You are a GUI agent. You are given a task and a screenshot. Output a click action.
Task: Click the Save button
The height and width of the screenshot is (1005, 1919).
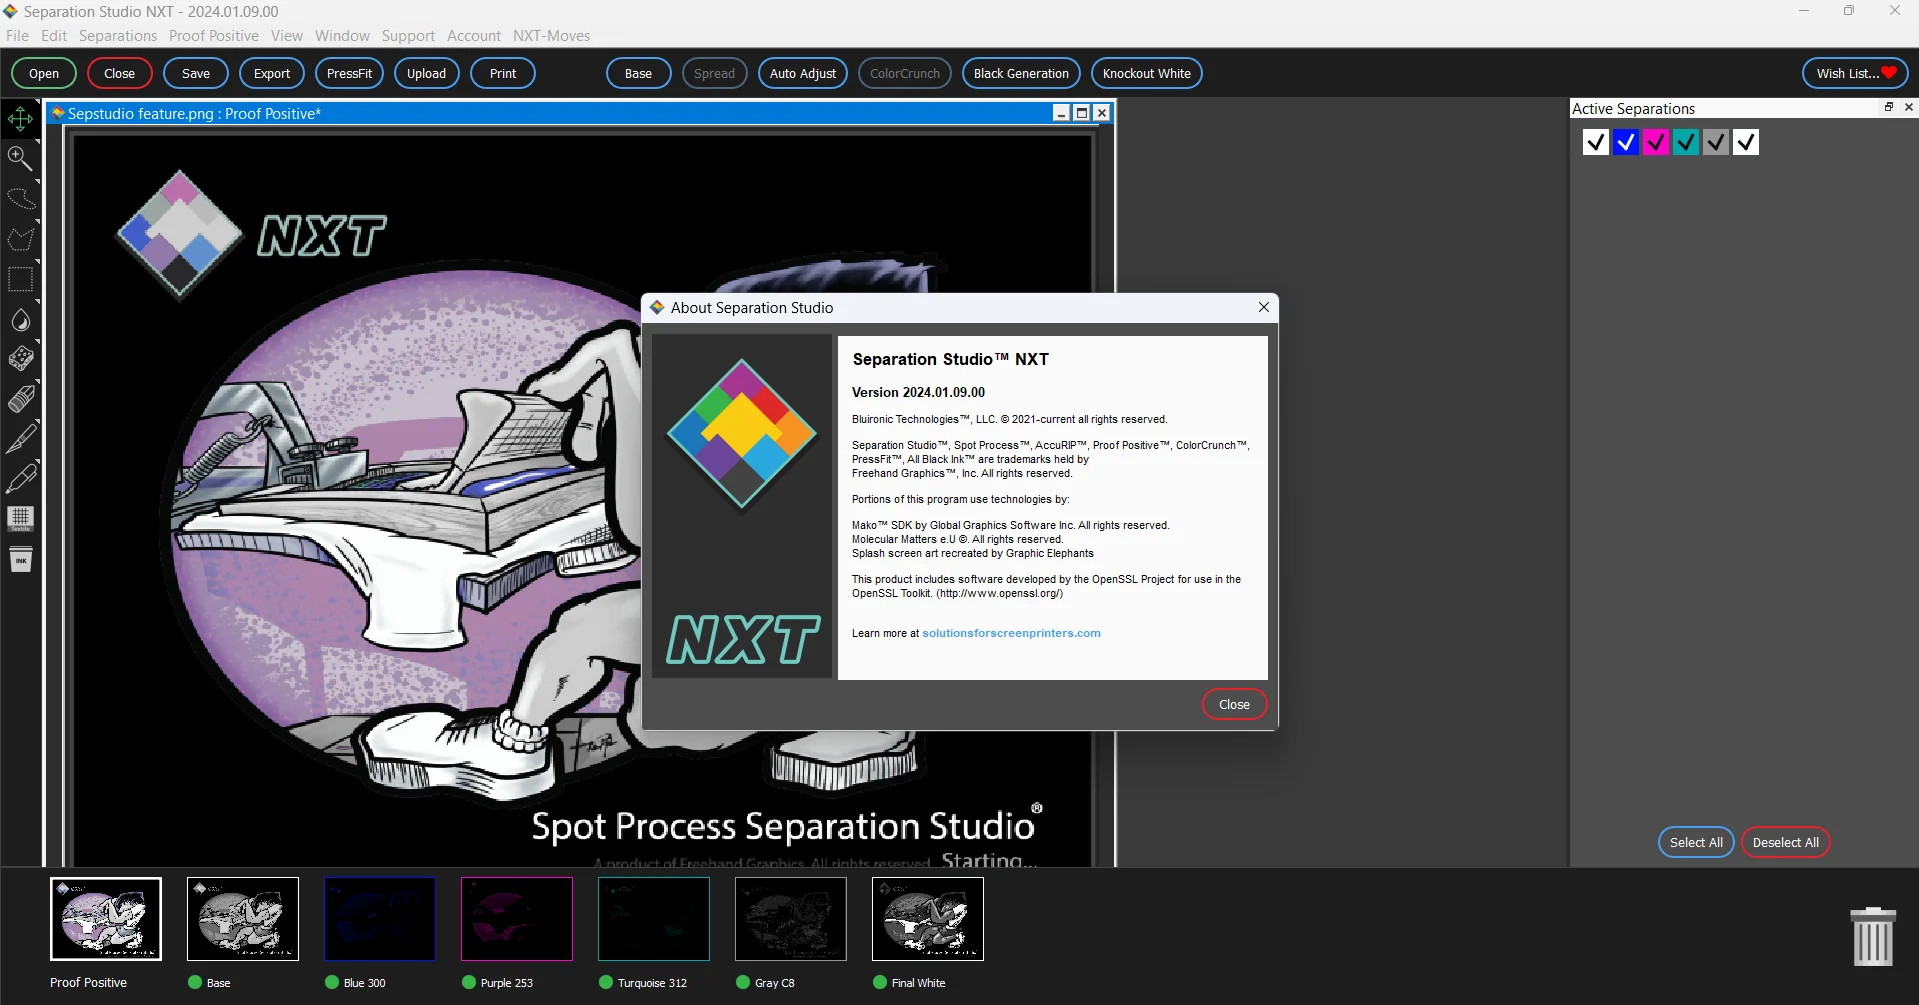tap(196, 73)
